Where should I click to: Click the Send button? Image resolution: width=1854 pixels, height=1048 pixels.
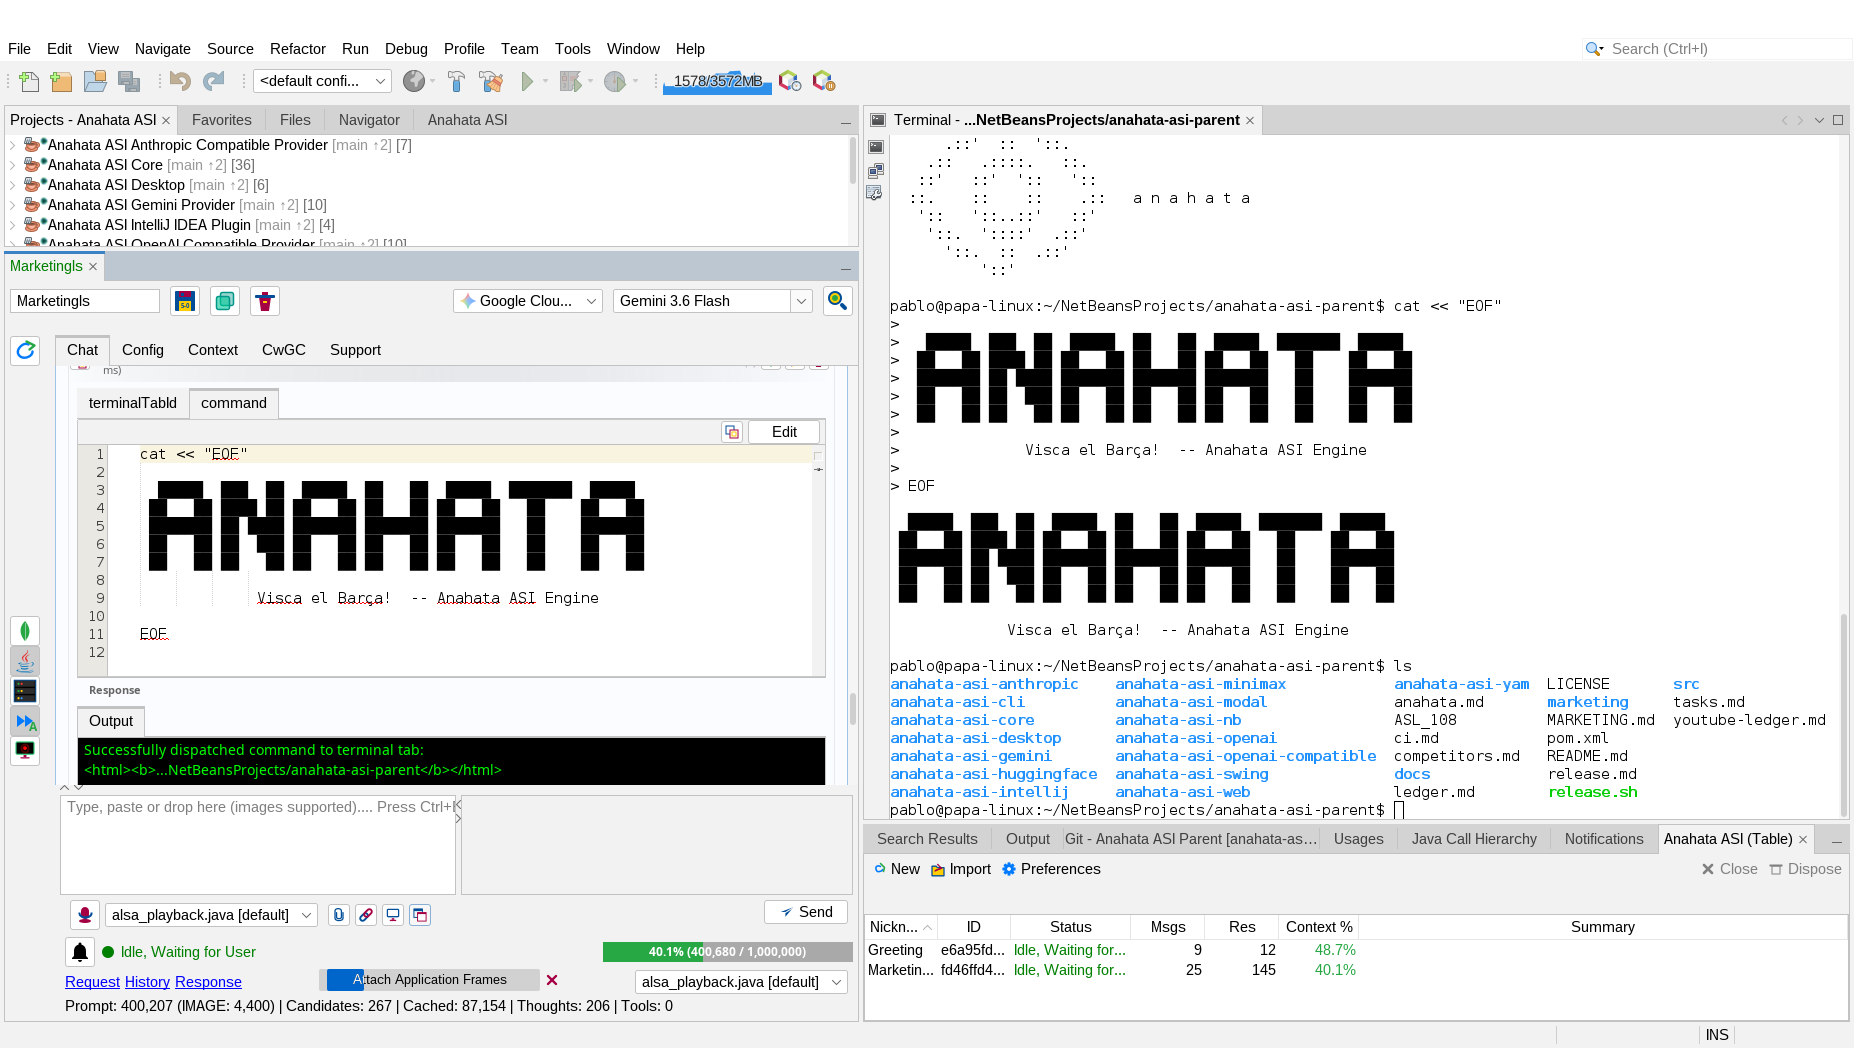(x=806, y=912)
